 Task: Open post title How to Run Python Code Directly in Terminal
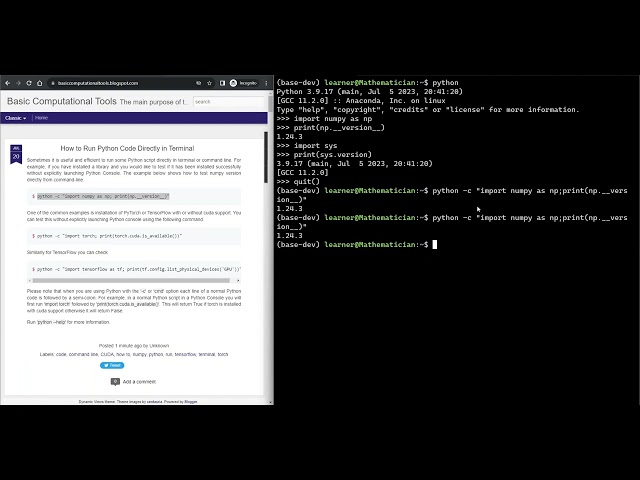click(127, 149)
